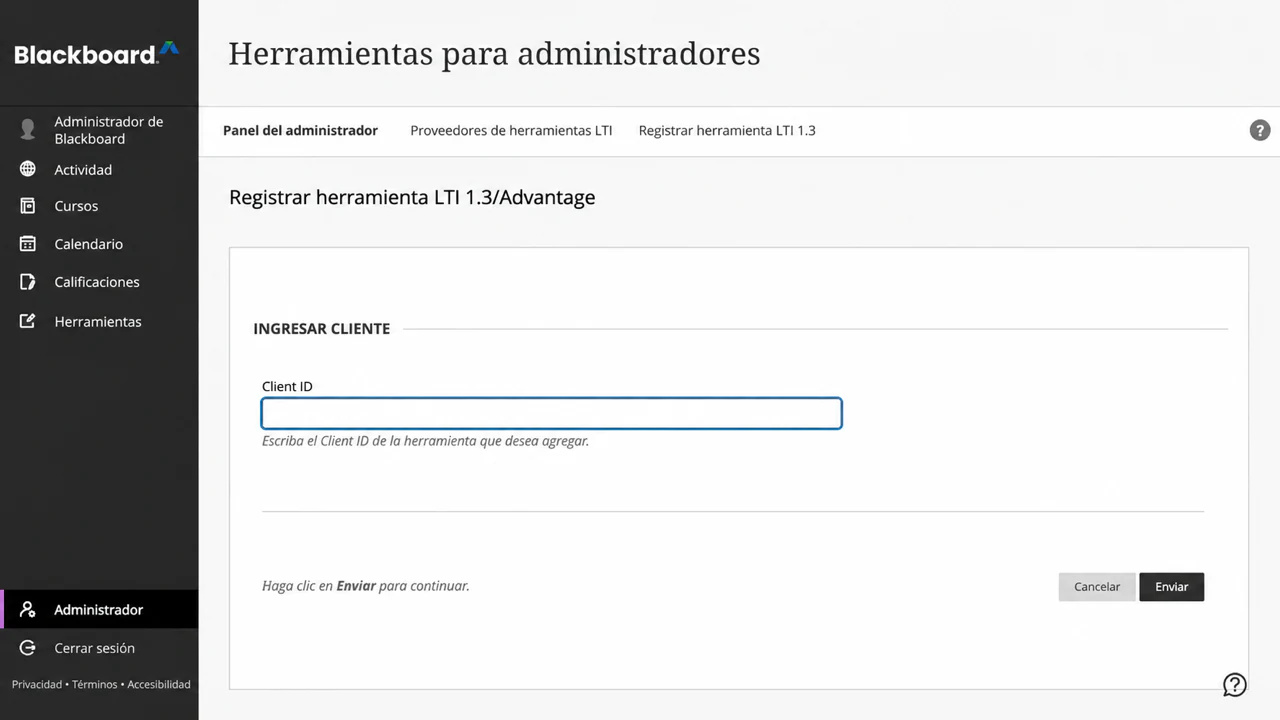The width and height of the screenshot is (1280, 720).
Task: Open Herramientas from the sidebar
Action: [99, 321]
